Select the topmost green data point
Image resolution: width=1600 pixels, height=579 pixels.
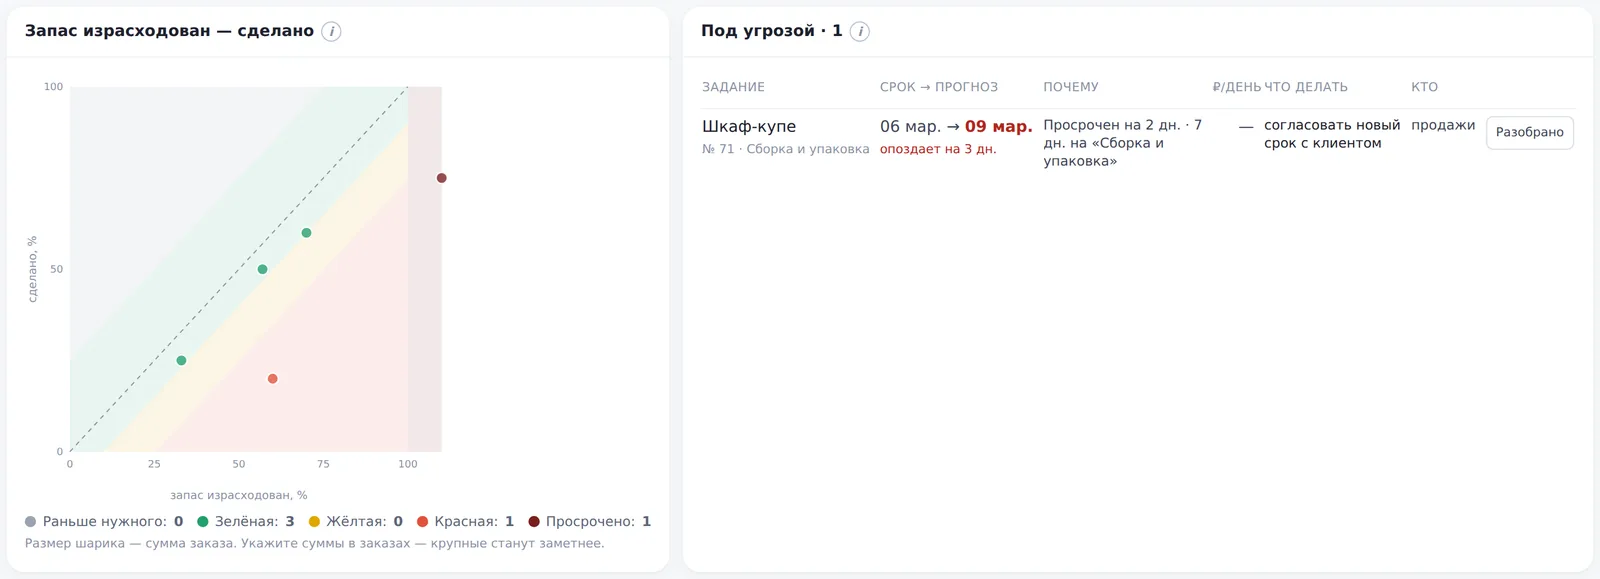[306, 233]
